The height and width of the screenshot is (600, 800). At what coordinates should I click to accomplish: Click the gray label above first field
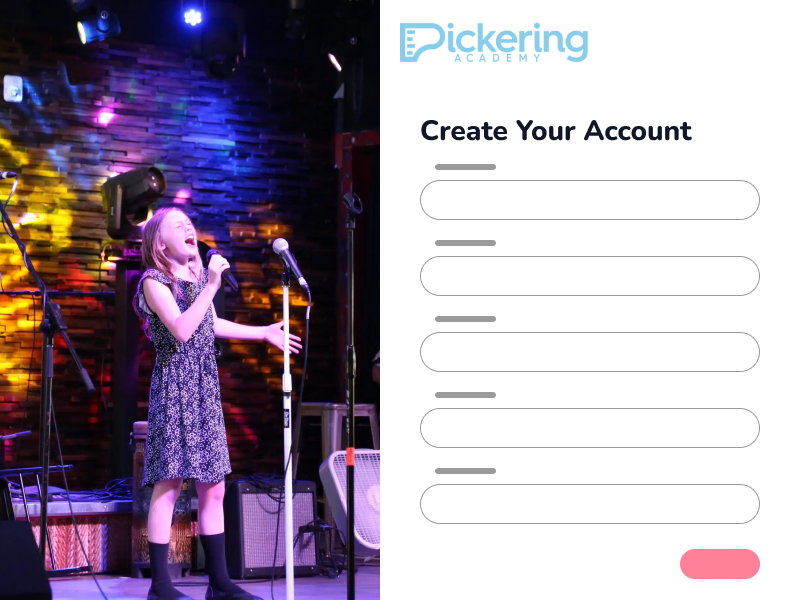coord(465,167)
